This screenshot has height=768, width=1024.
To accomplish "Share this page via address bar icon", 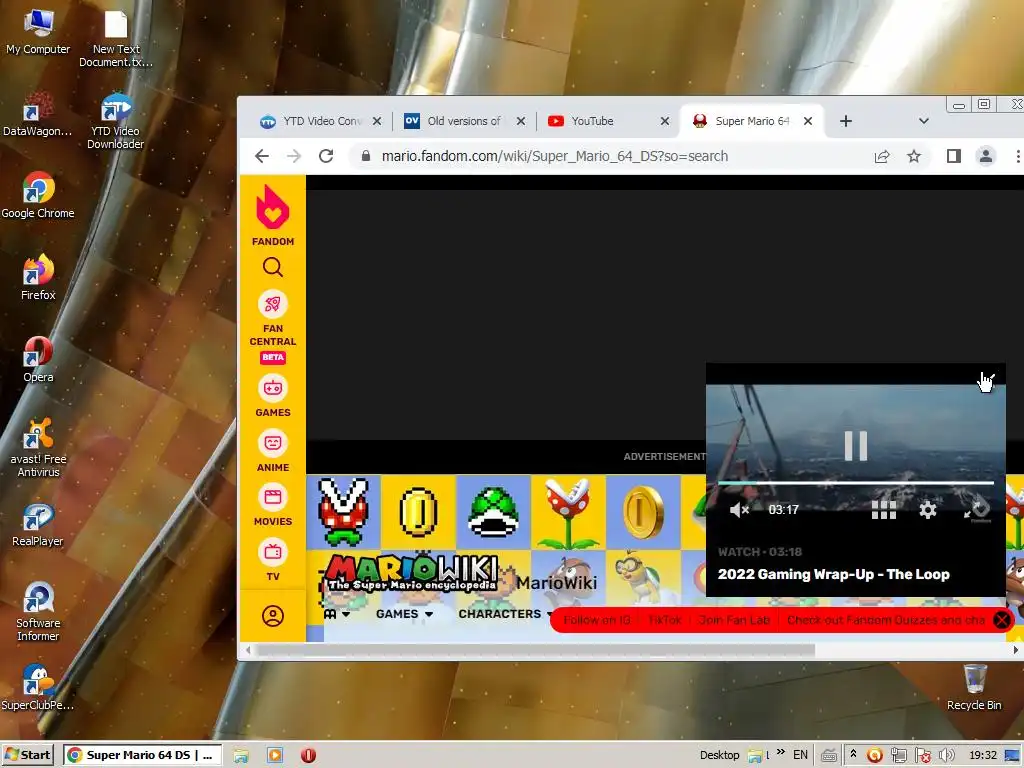I will 882,156.
